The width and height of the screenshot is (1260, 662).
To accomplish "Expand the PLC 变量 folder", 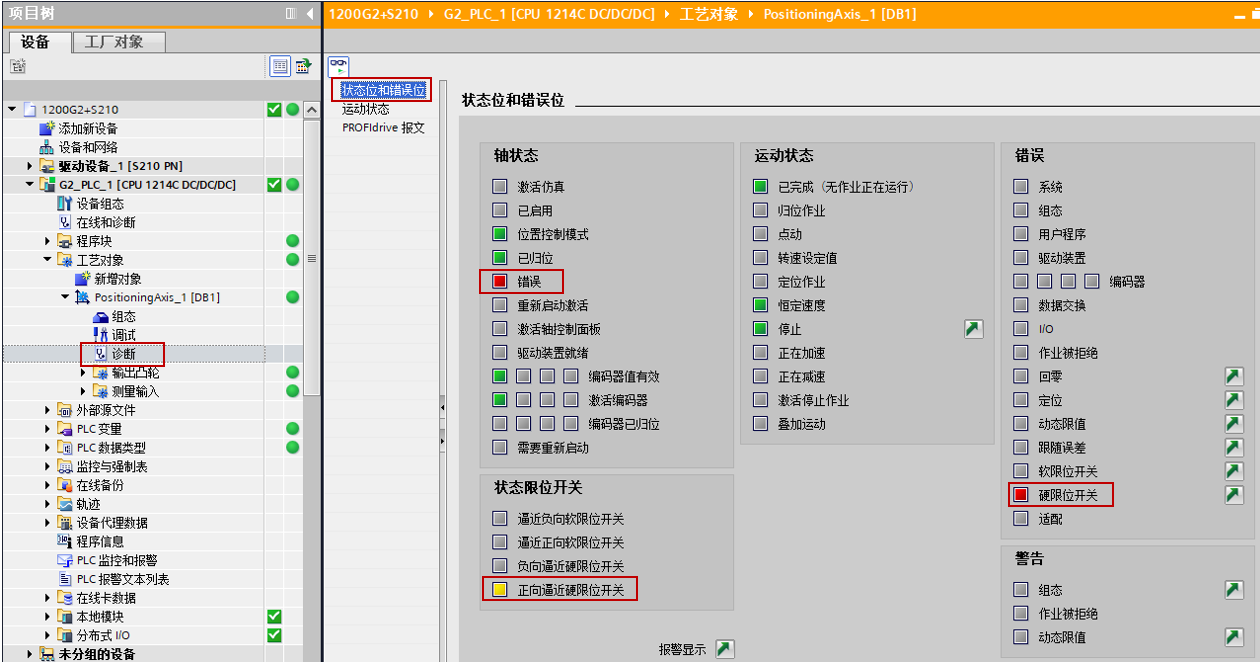I will click(48, 429).
